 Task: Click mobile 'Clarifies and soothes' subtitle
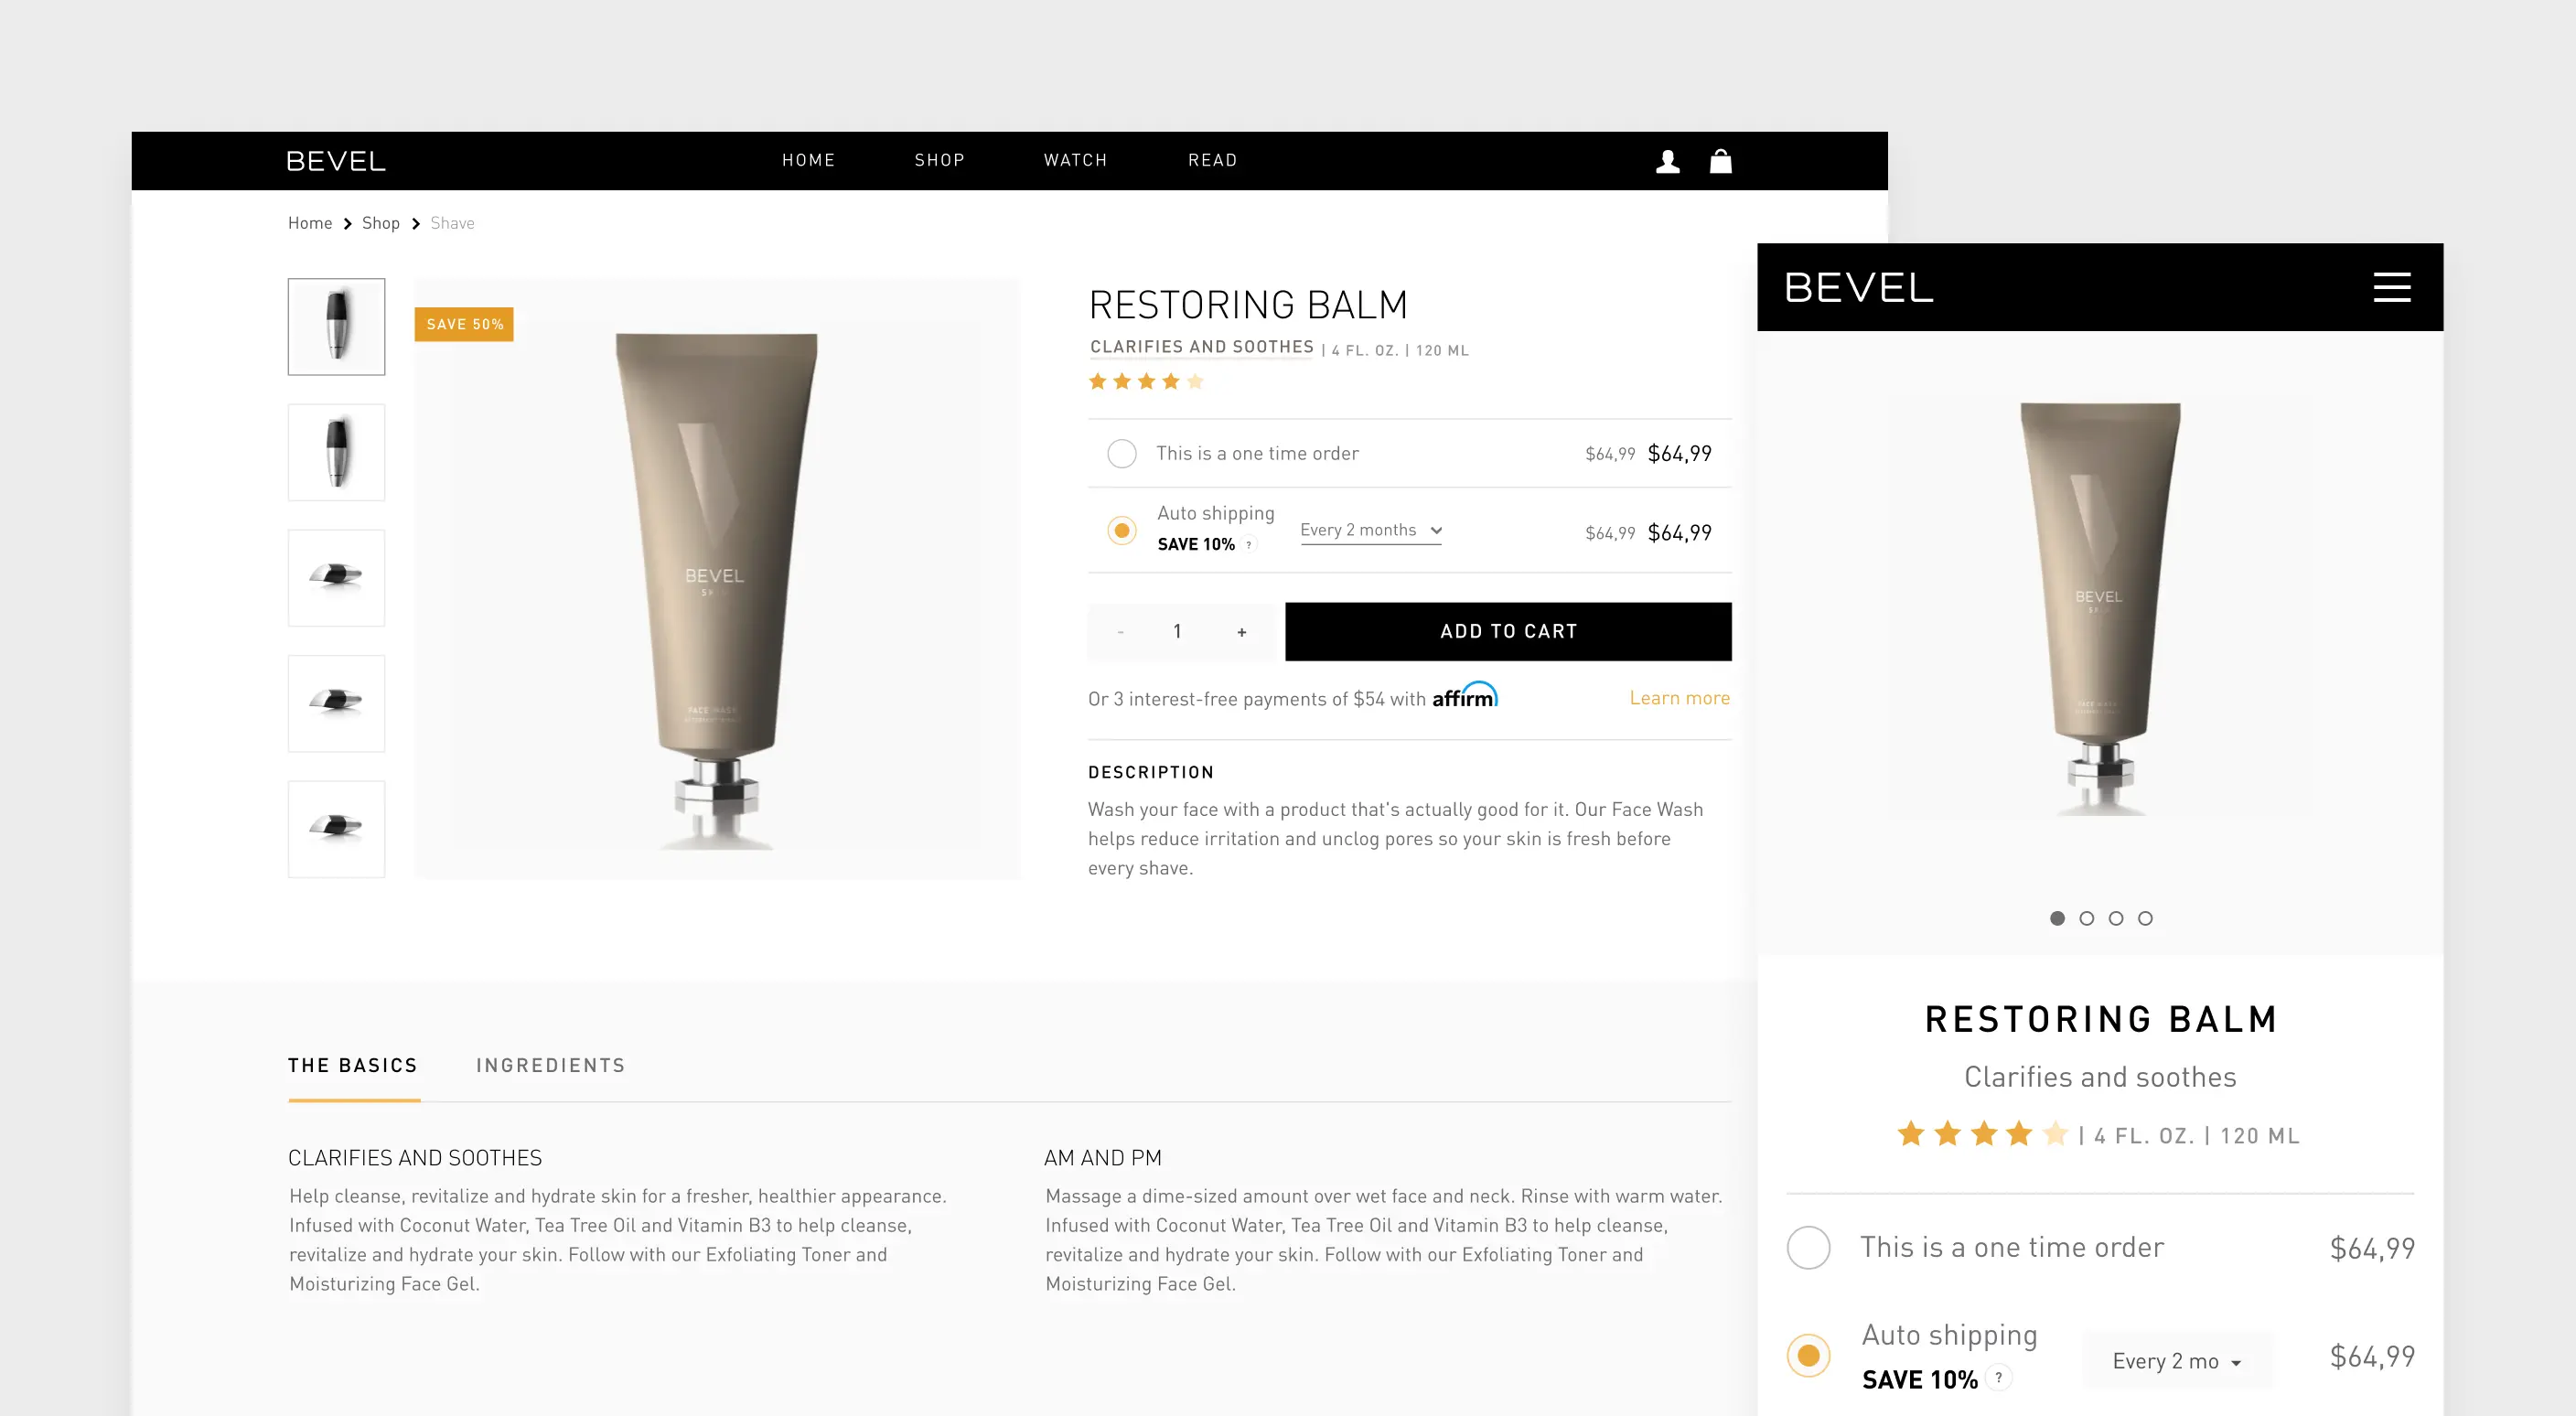(2100, 1077)
